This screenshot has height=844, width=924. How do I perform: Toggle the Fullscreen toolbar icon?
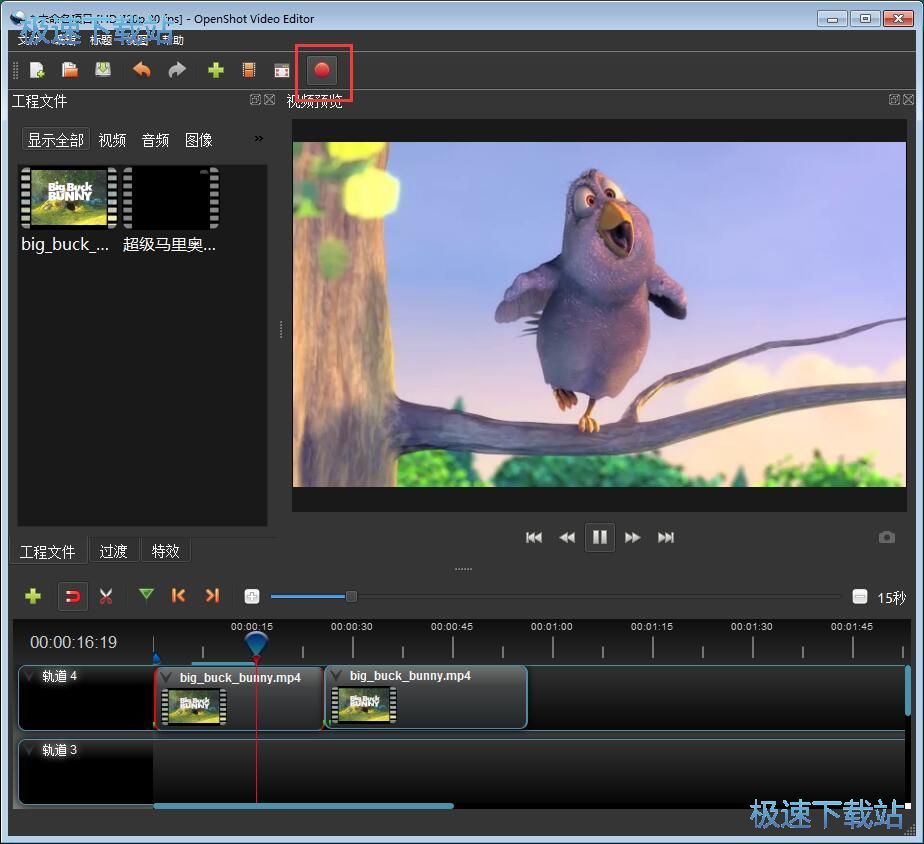[282, 71]
